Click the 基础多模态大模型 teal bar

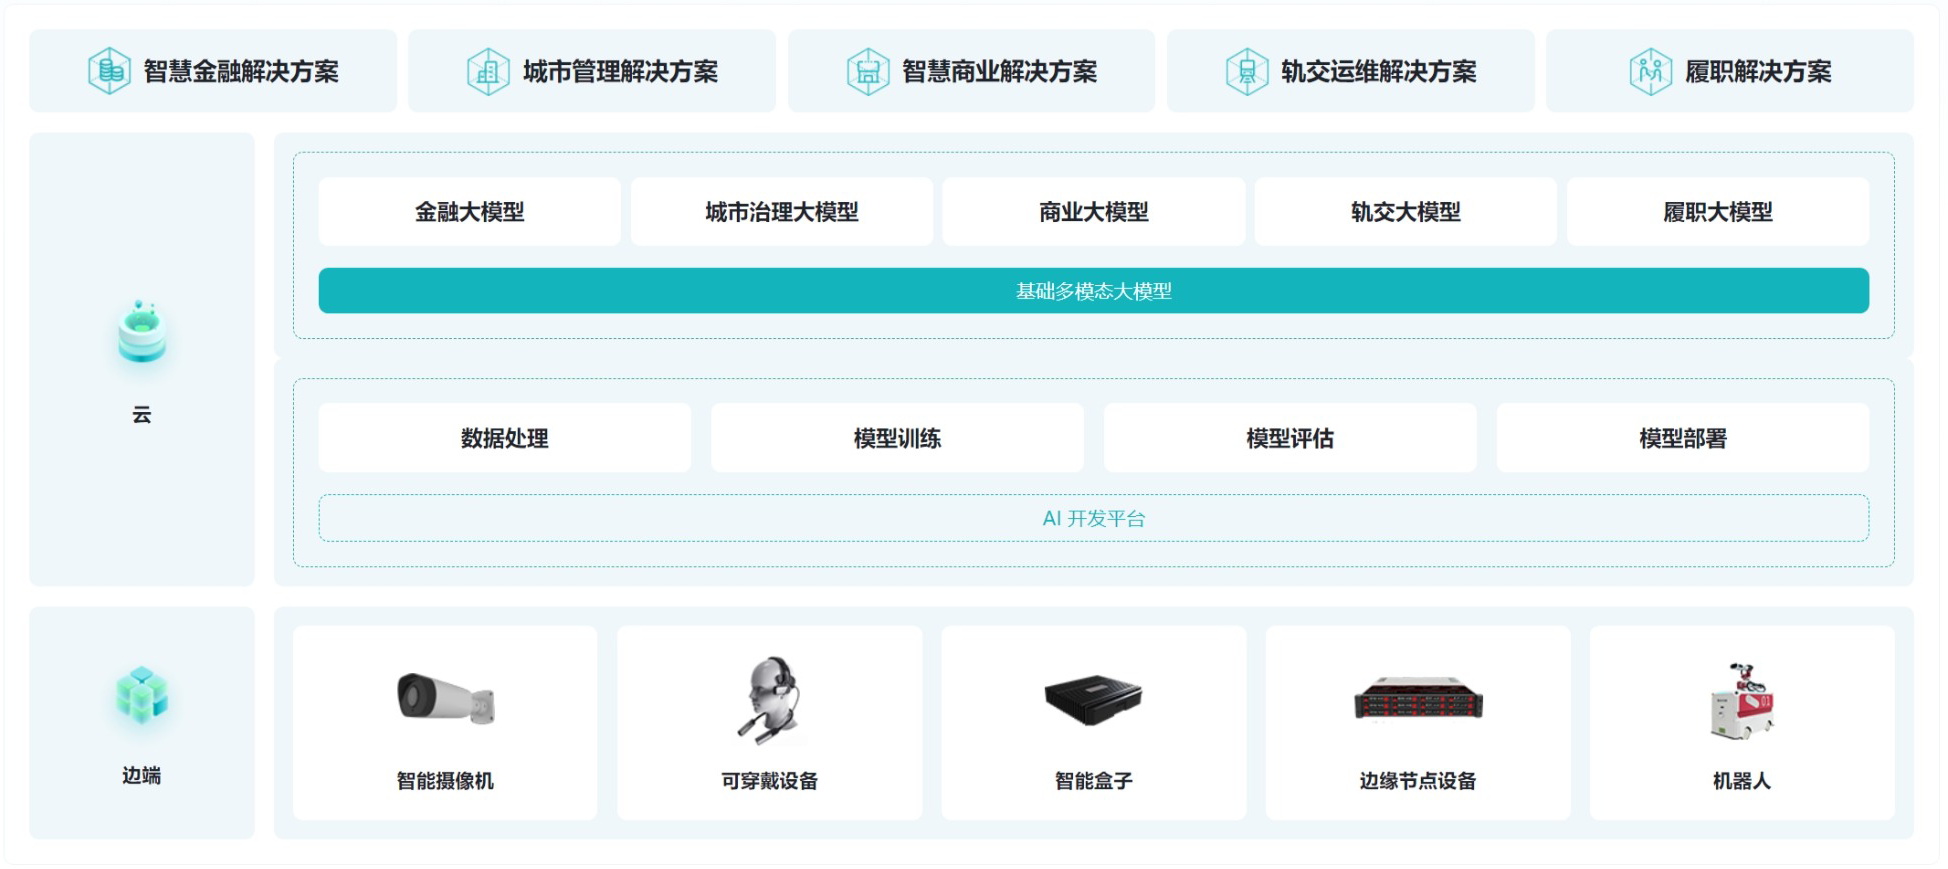point(1093,291)
